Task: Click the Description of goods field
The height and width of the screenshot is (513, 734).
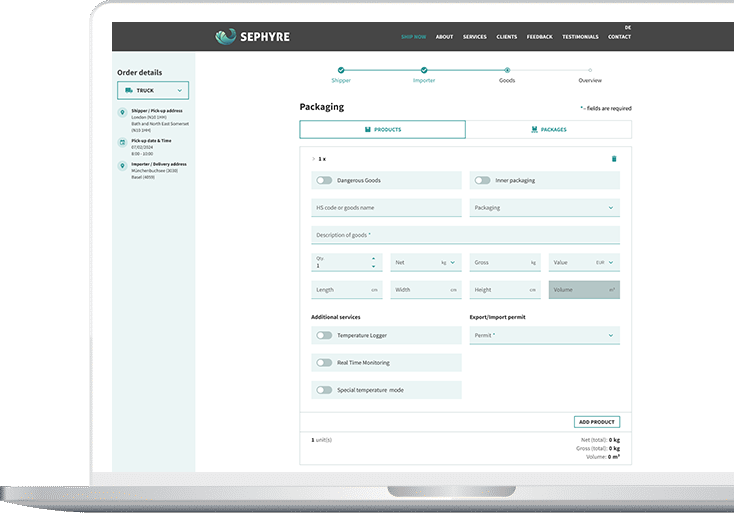Action: (465, 235)
